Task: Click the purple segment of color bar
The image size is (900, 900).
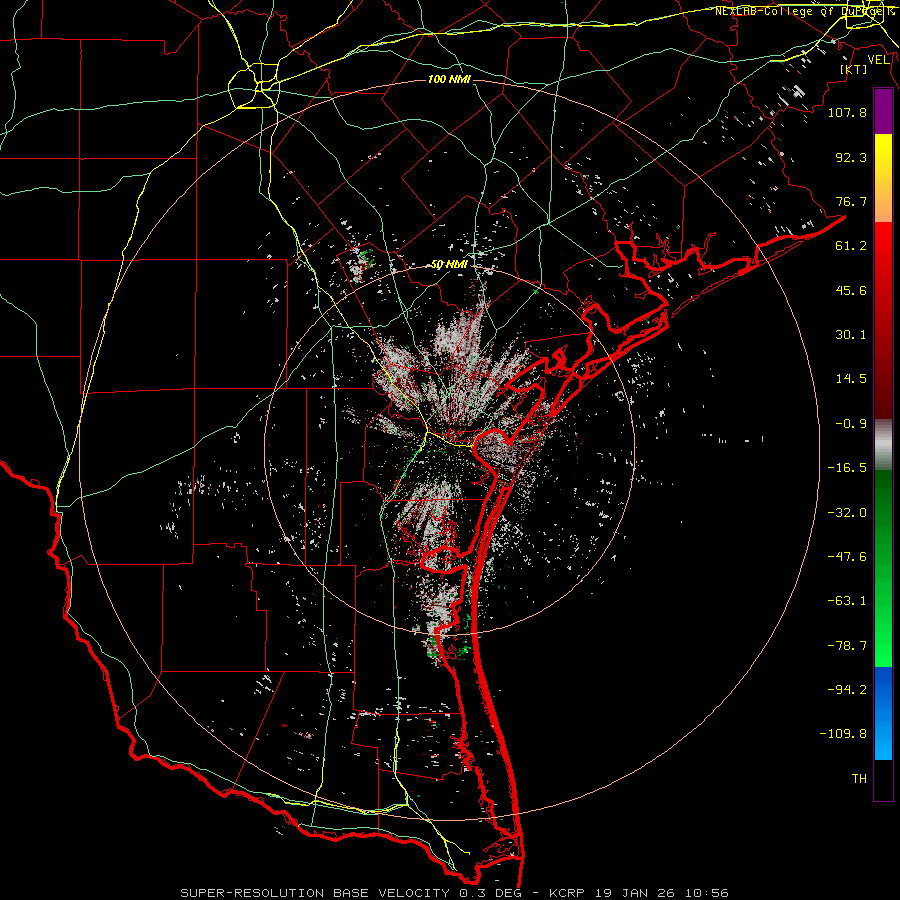Action: click(883, 111)
